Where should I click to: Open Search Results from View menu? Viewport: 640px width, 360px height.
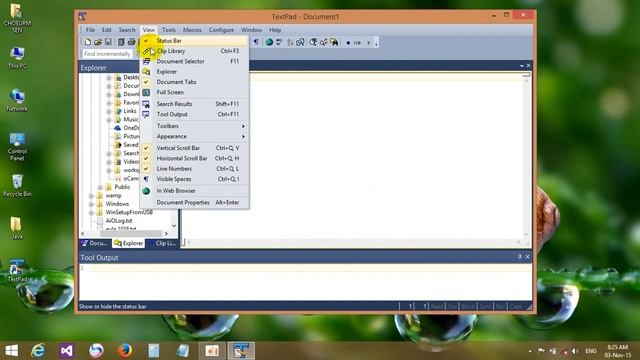pyautogui.click(x=194, y=104)
